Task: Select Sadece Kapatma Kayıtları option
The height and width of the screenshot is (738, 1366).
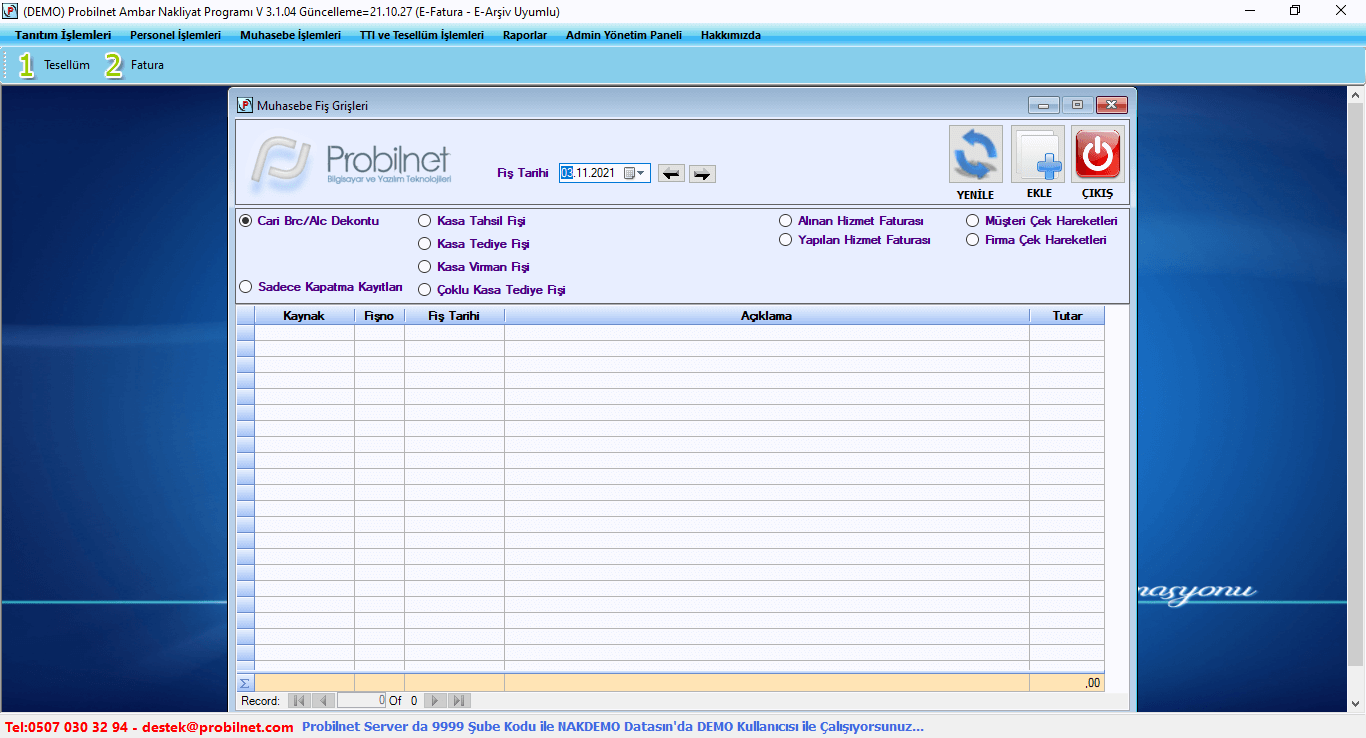Action: pos(246,287)
